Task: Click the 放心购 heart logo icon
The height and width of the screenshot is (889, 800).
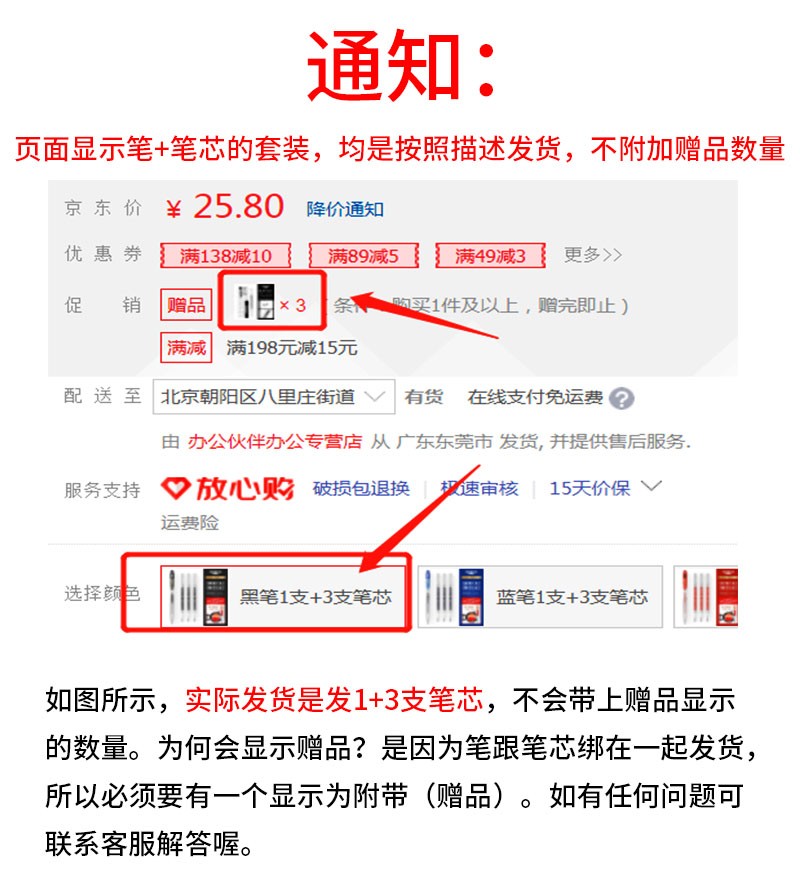Action: point(175,488)
